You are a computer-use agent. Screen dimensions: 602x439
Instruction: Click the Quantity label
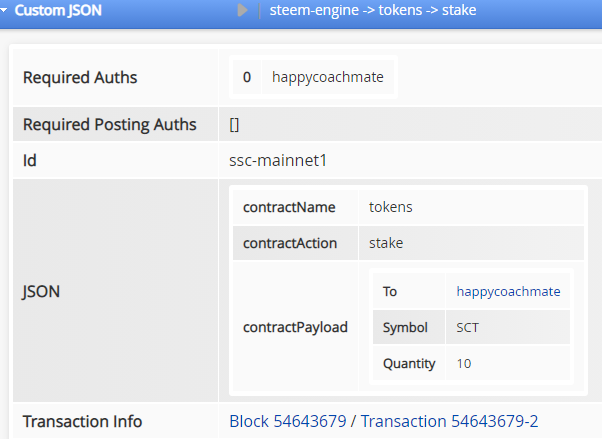[x=409, y=363]
